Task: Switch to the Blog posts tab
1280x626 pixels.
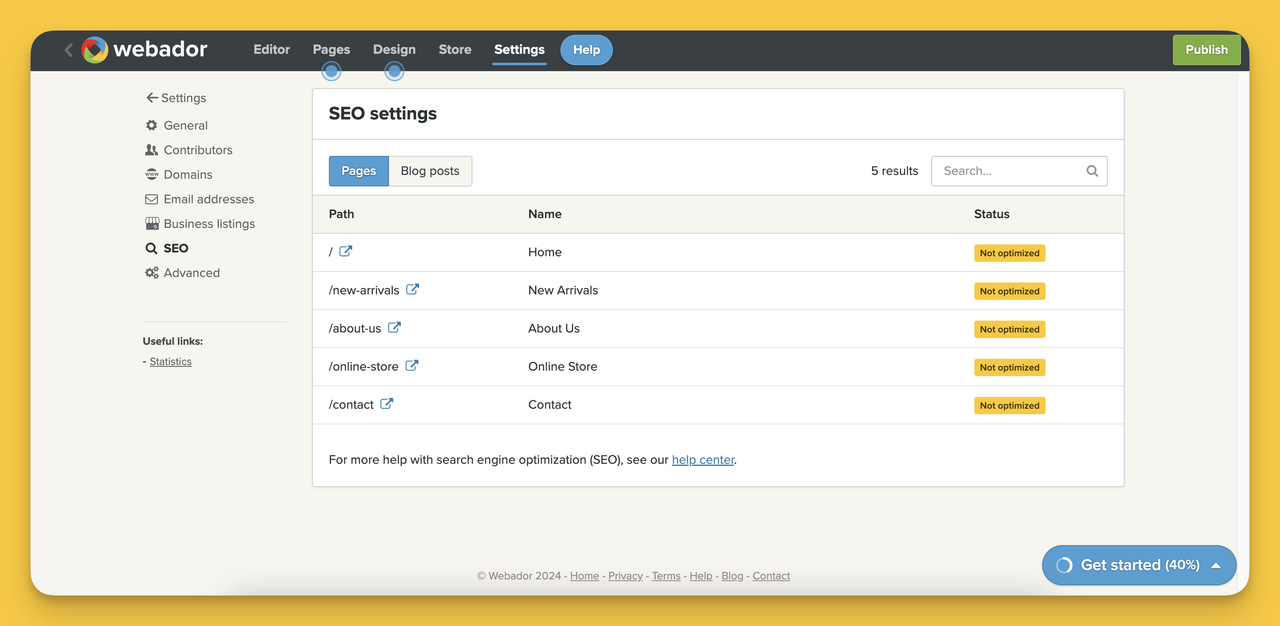Action: pos(430,171)
